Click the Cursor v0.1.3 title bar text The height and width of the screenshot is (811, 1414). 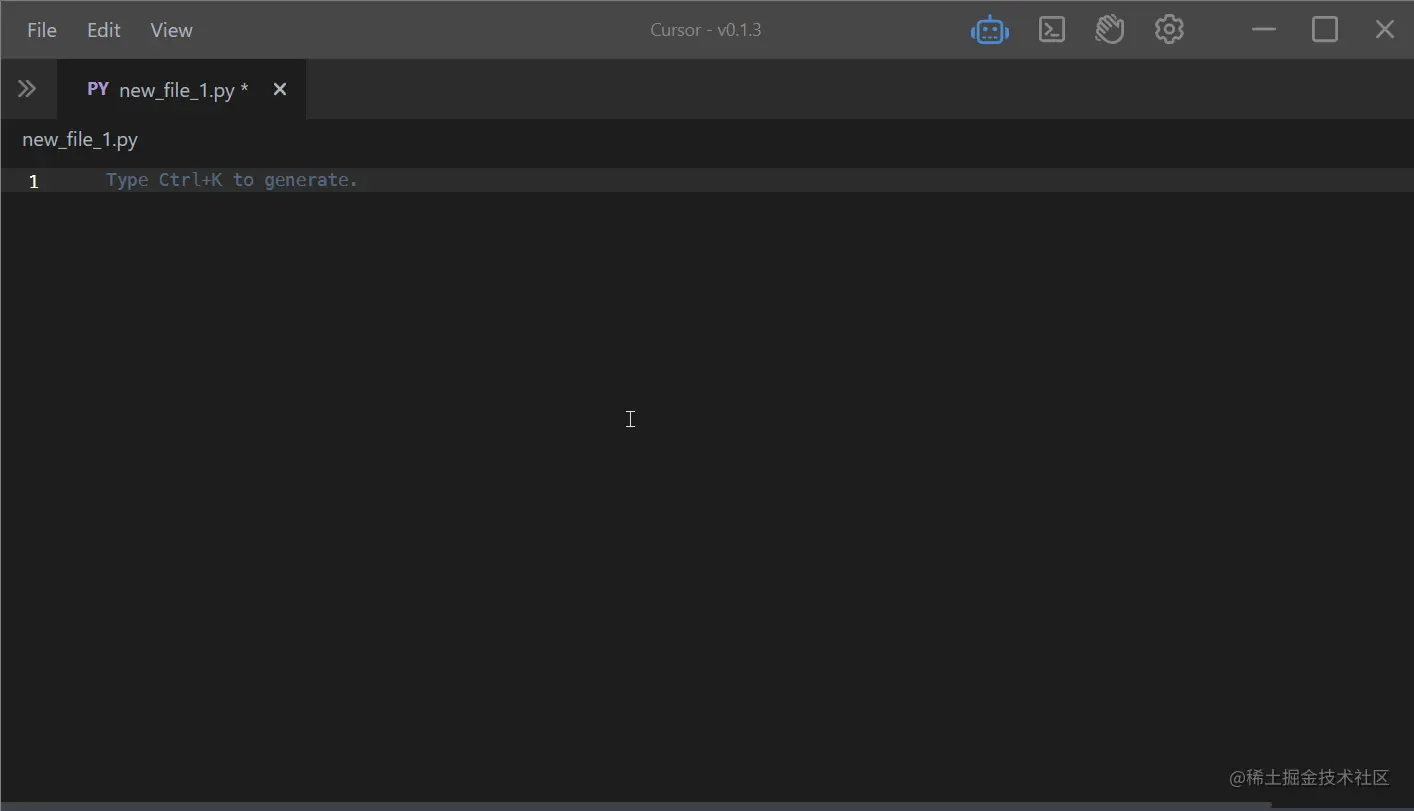[x=706, y=29]
